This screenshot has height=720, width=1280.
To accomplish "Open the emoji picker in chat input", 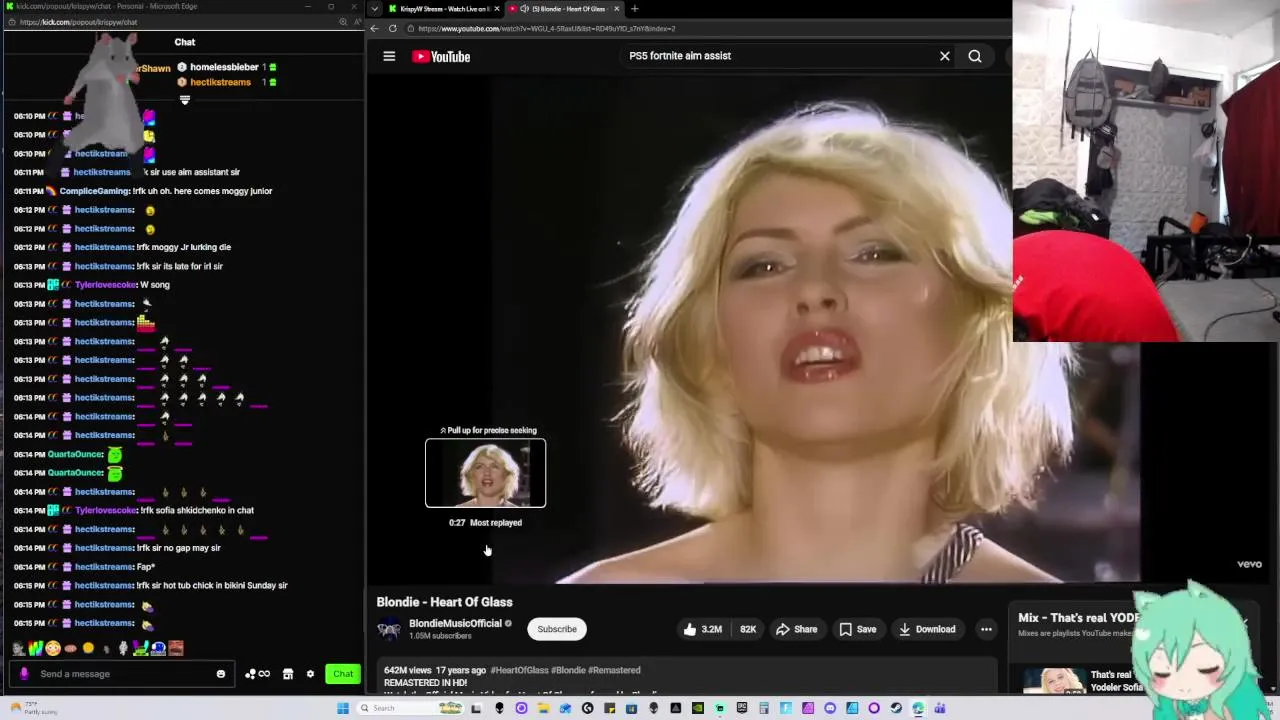I will (221, 674).
